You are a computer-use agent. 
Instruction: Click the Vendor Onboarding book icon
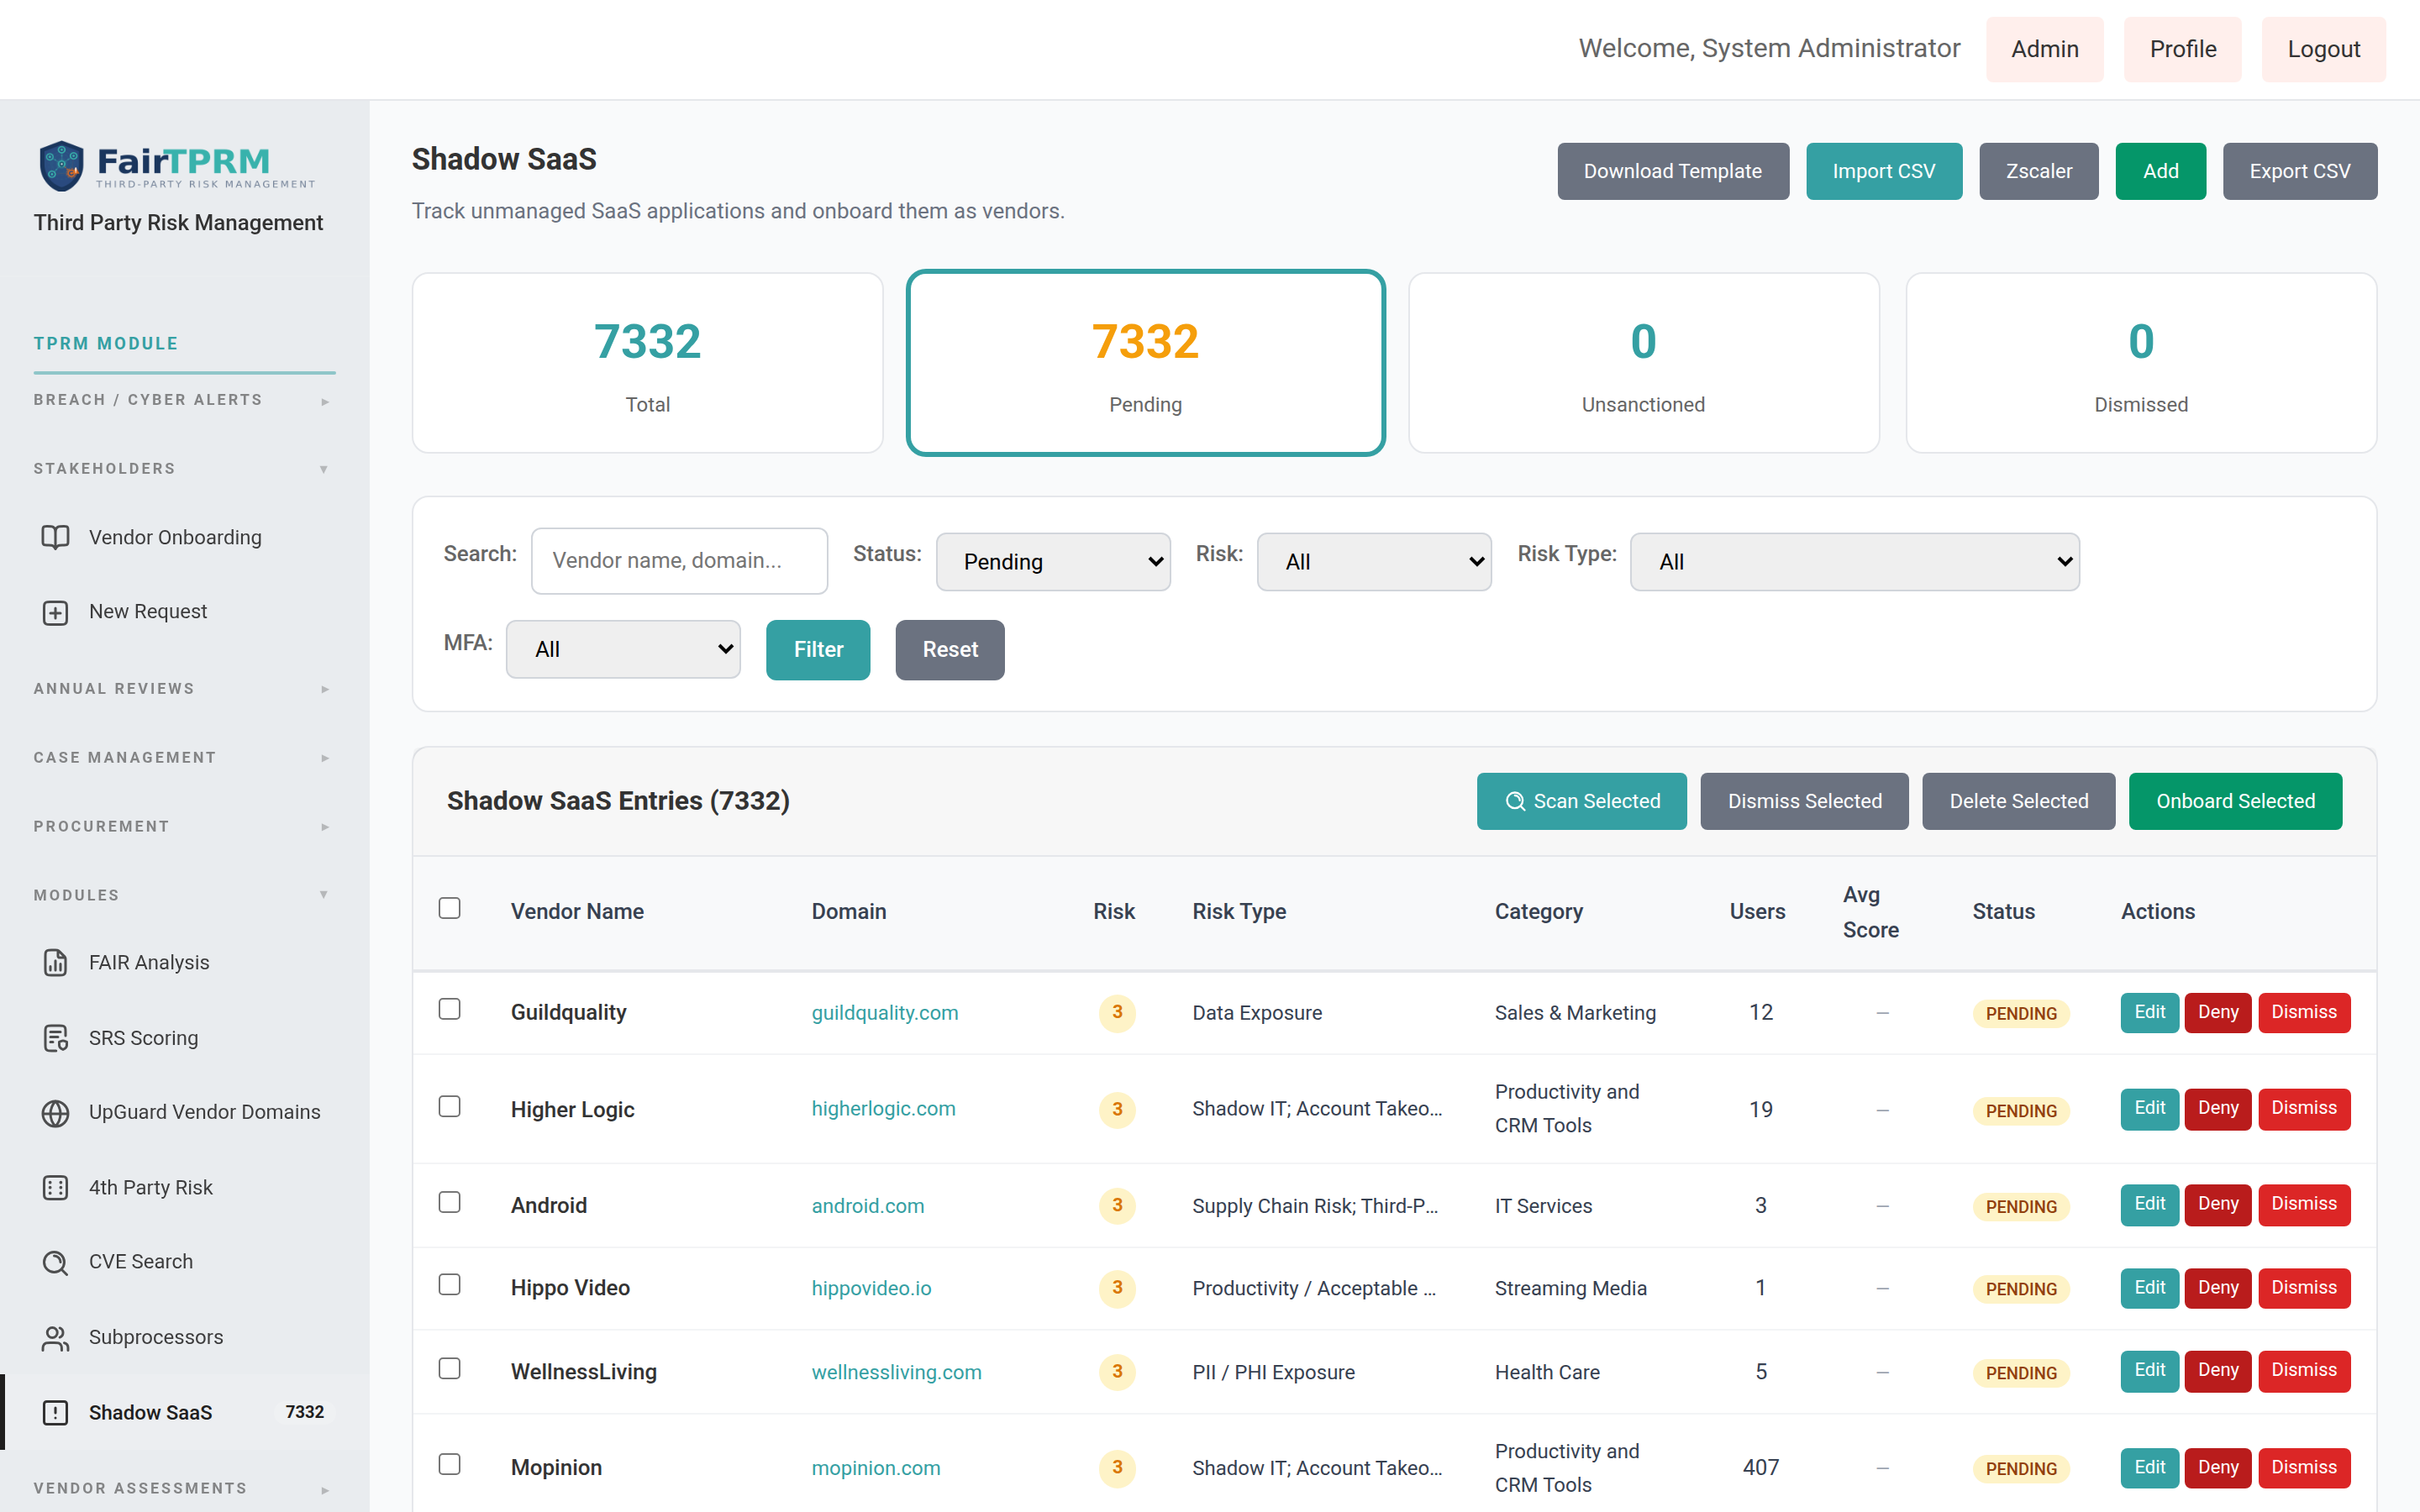(55, 537)
